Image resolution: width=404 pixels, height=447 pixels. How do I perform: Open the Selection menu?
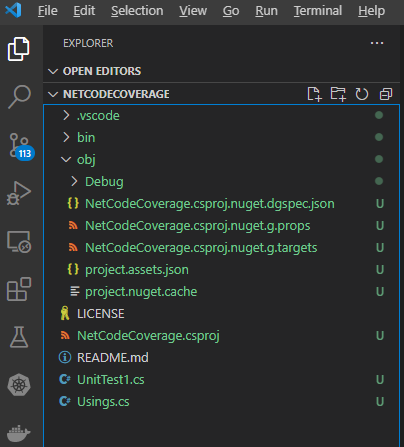point(137,11)
